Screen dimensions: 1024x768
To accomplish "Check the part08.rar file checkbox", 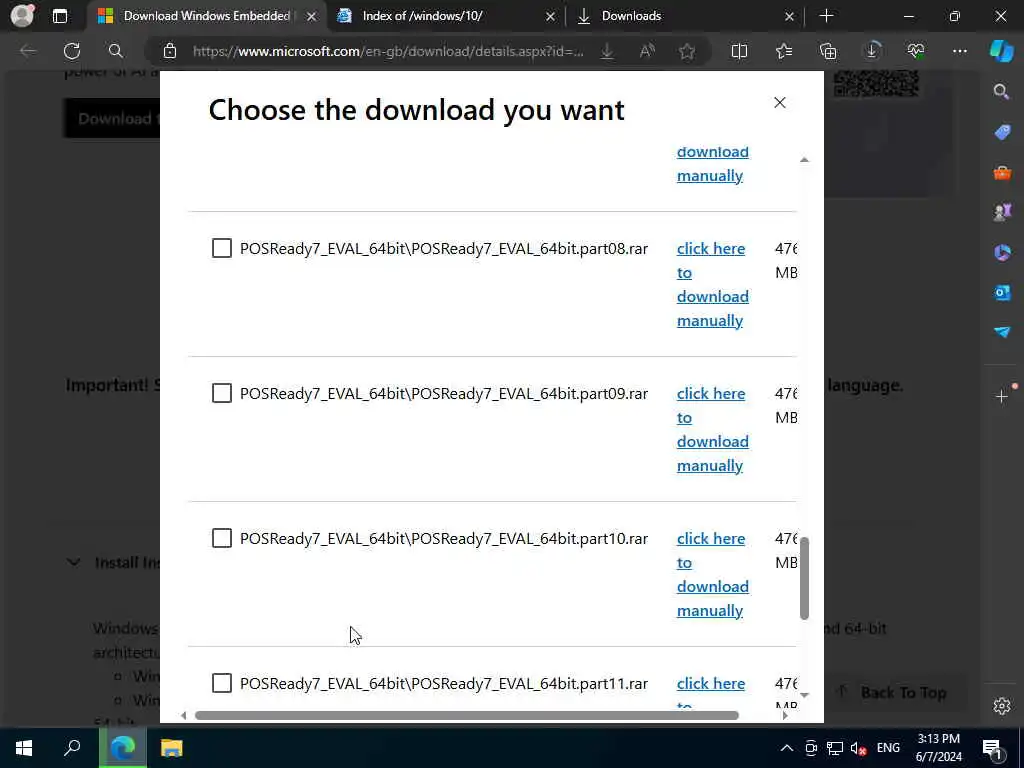I will click(x=222, y=248).
